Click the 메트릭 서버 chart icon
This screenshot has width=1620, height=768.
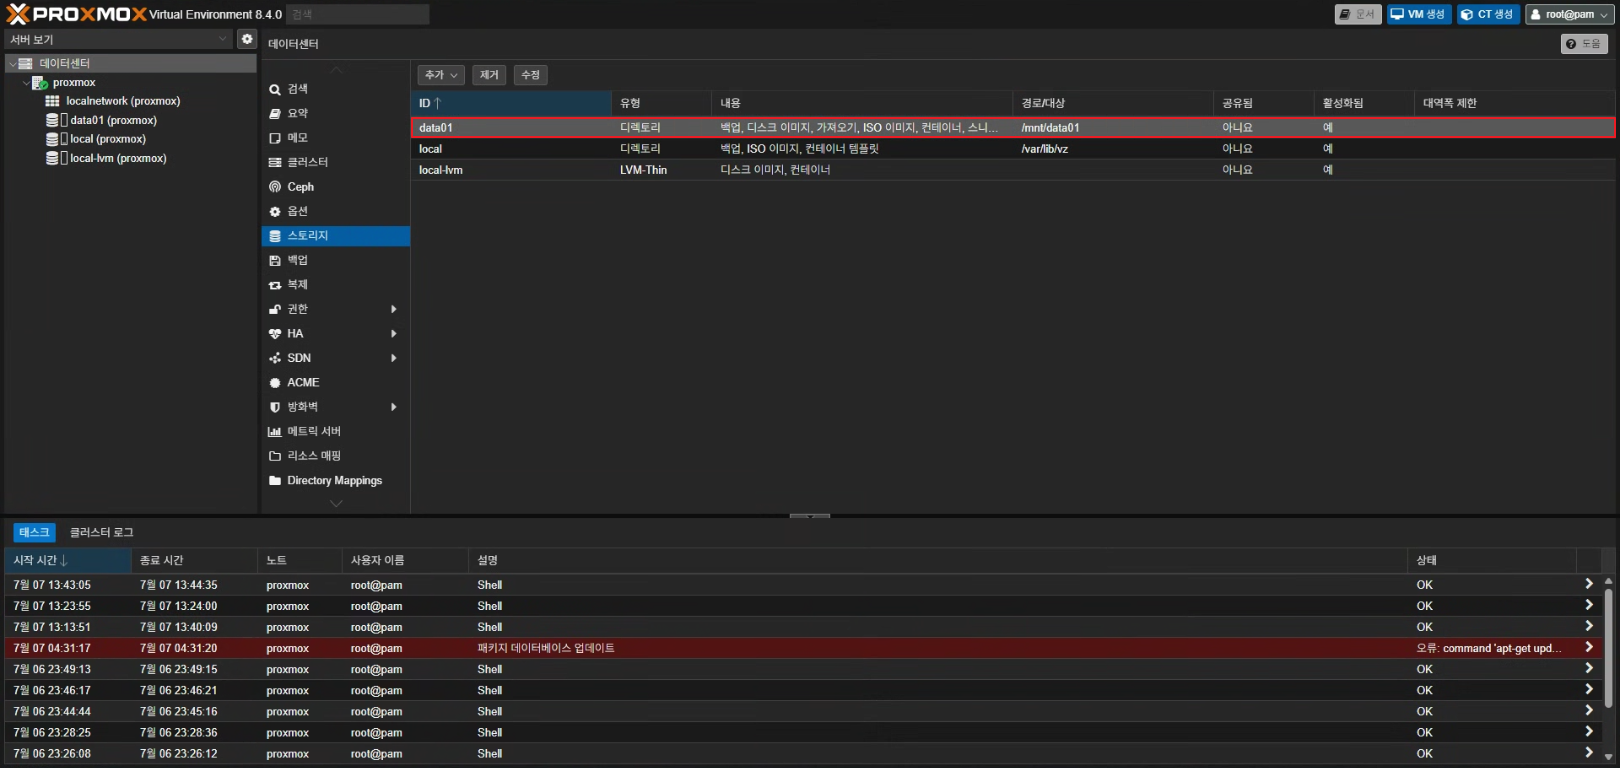pyautogui.click(x=275, y=432)
